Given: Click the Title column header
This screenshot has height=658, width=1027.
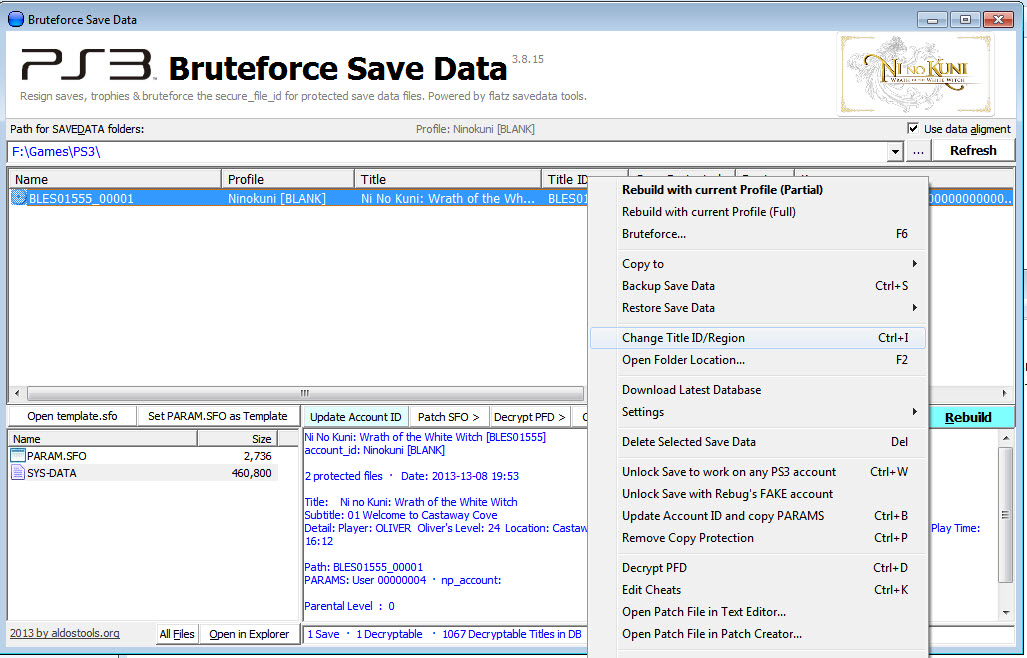Looking at the screenshot, I should pos(447,179).
